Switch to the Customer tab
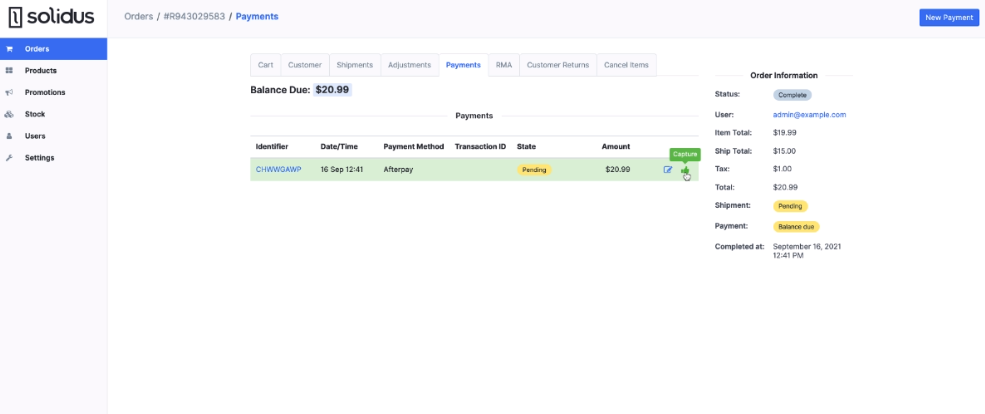 [305, 65]
